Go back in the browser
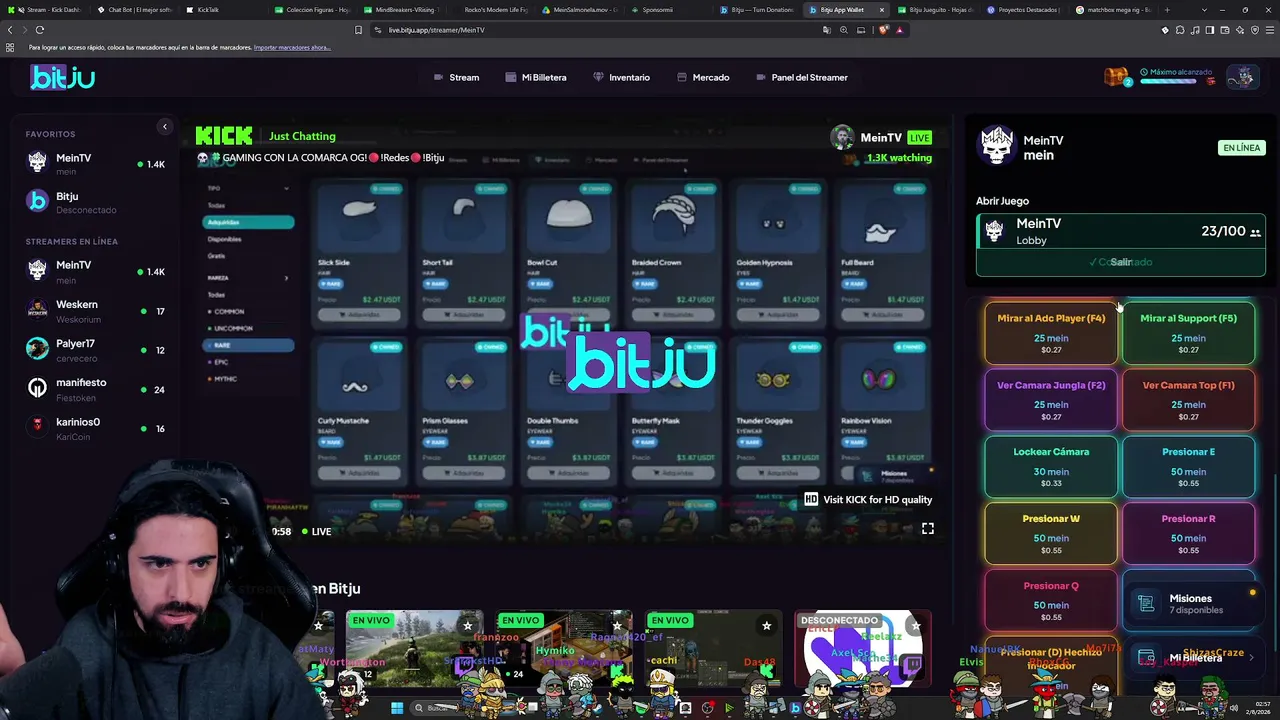Viewport: 1280px width, 720px height. pyautogui.click(x=10, y=30)
